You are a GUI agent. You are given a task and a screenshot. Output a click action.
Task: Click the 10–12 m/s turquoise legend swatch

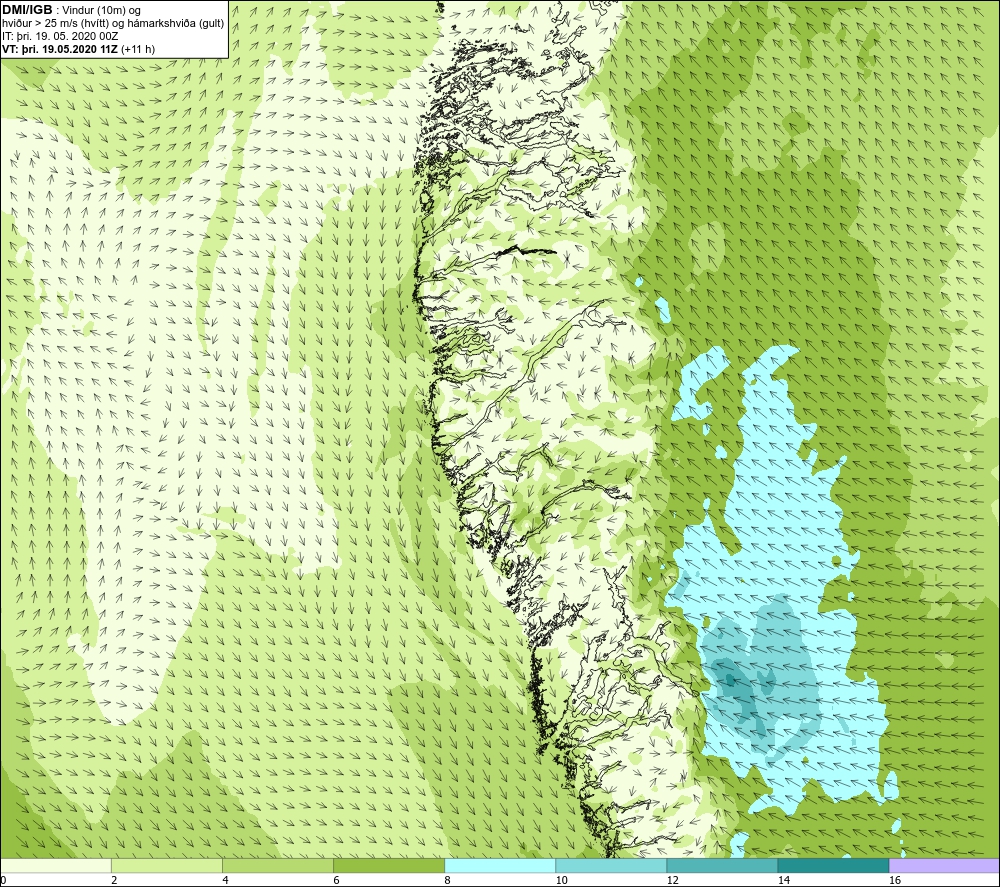[611, 866]
